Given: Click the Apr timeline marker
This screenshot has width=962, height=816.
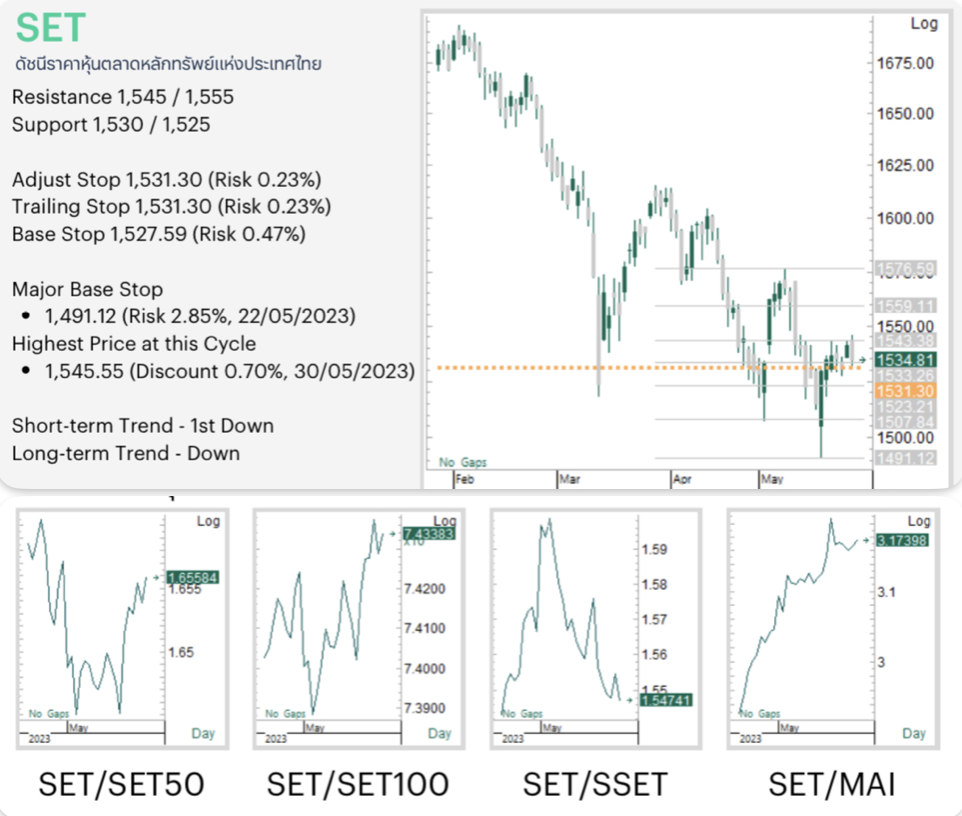Looking at the screenshot, I should tap(682, 479).
